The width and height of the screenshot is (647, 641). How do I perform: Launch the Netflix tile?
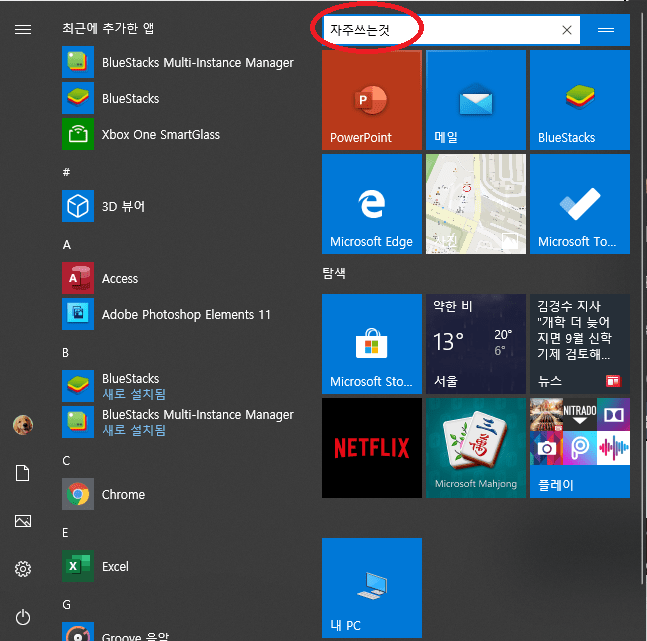[x=372, y=448]
